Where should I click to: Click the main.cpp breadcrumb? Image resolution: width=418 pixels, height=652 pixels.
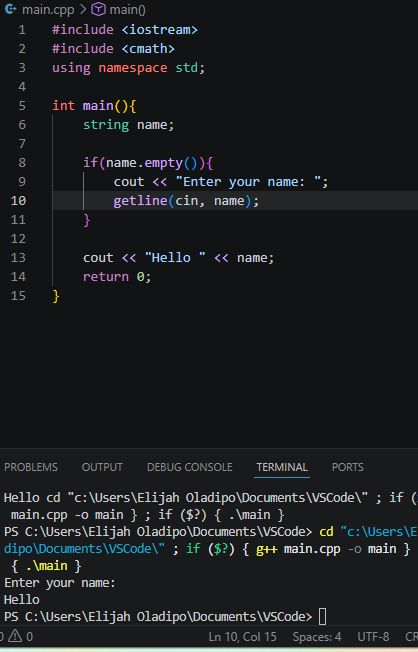pyautogui.click(x=48, y=10)
